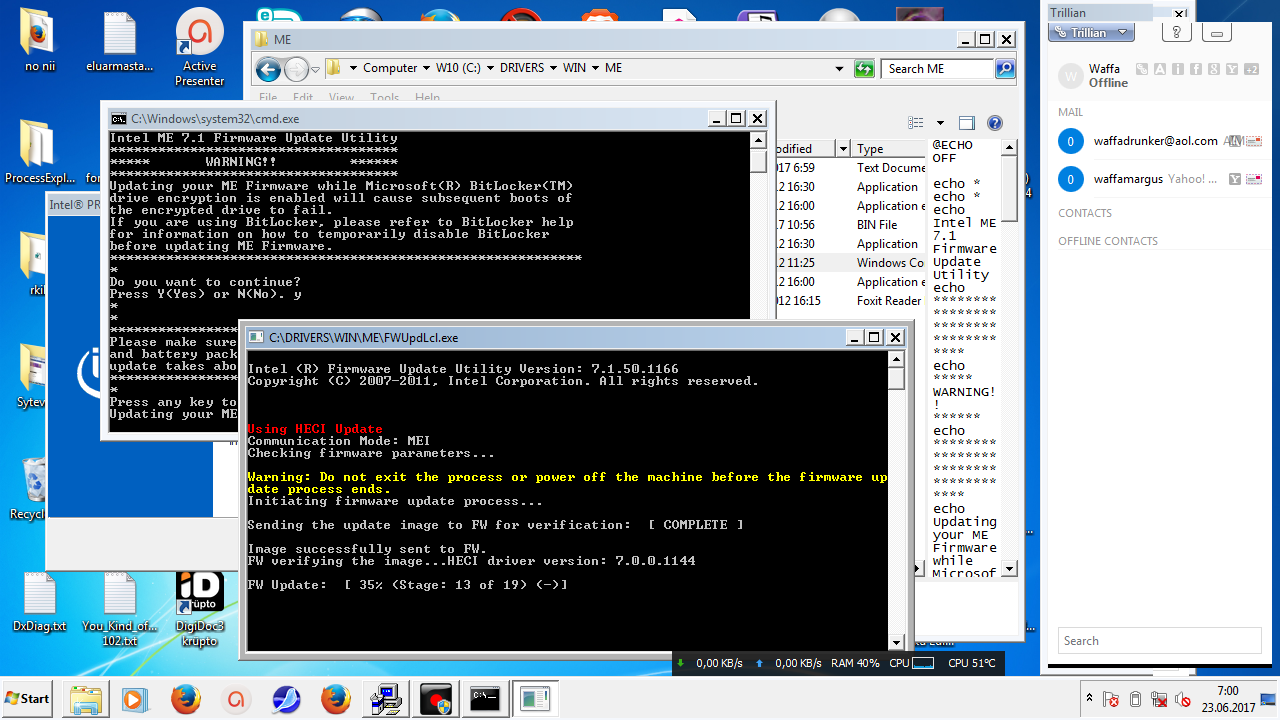The height and width of the screenshot is (720, 1280).
Task: Click the Action Center flag tray icon
Action: point(1111,699)
